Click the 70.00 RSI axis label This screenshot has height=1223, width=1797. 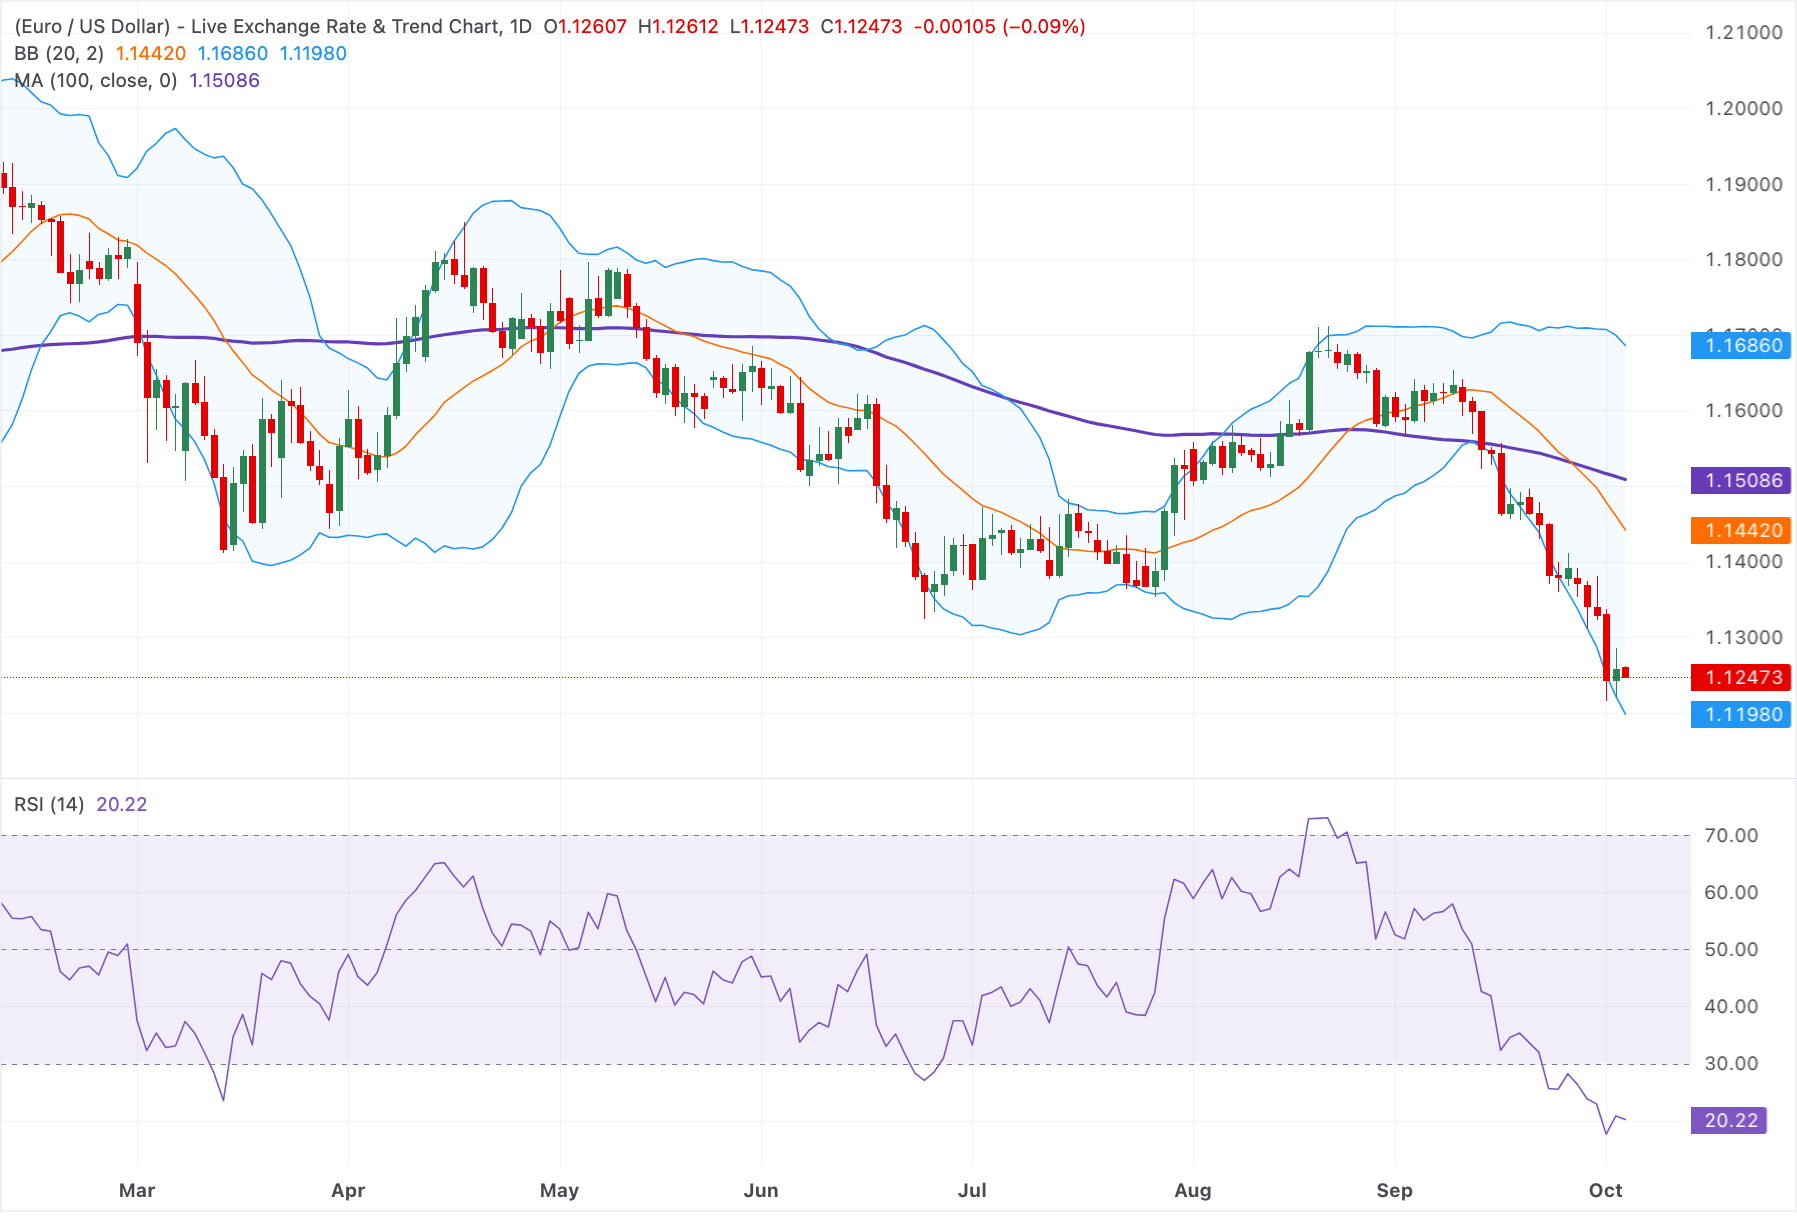tap(1731, 836)
